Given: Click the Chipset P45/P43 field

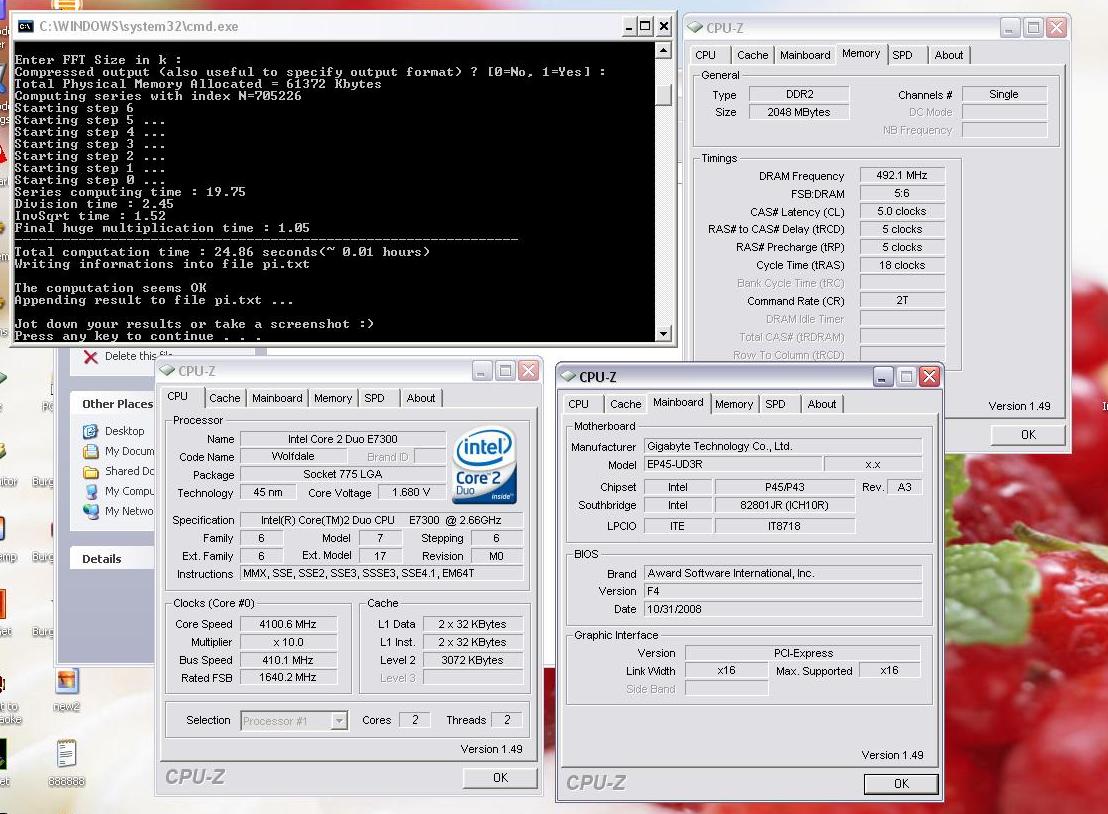Looking at the screenshot, I should coord(784,487).
